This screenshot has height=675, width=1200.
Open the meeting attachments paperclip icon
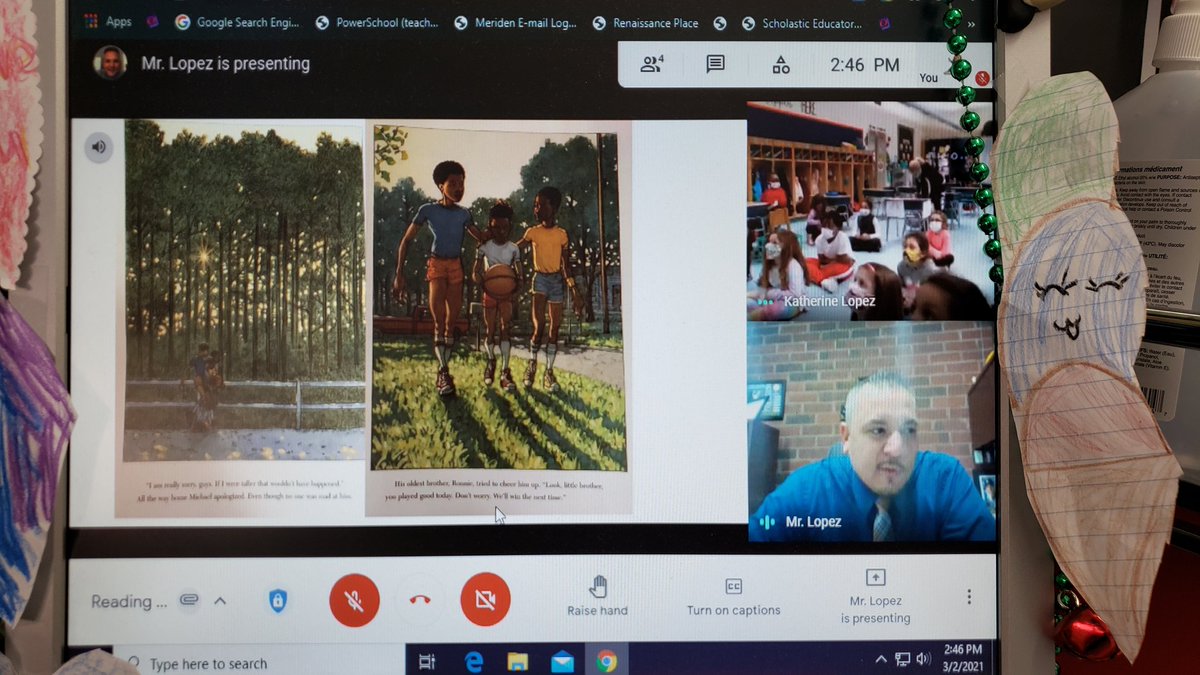pyautogui.click(x=187, y=600)
